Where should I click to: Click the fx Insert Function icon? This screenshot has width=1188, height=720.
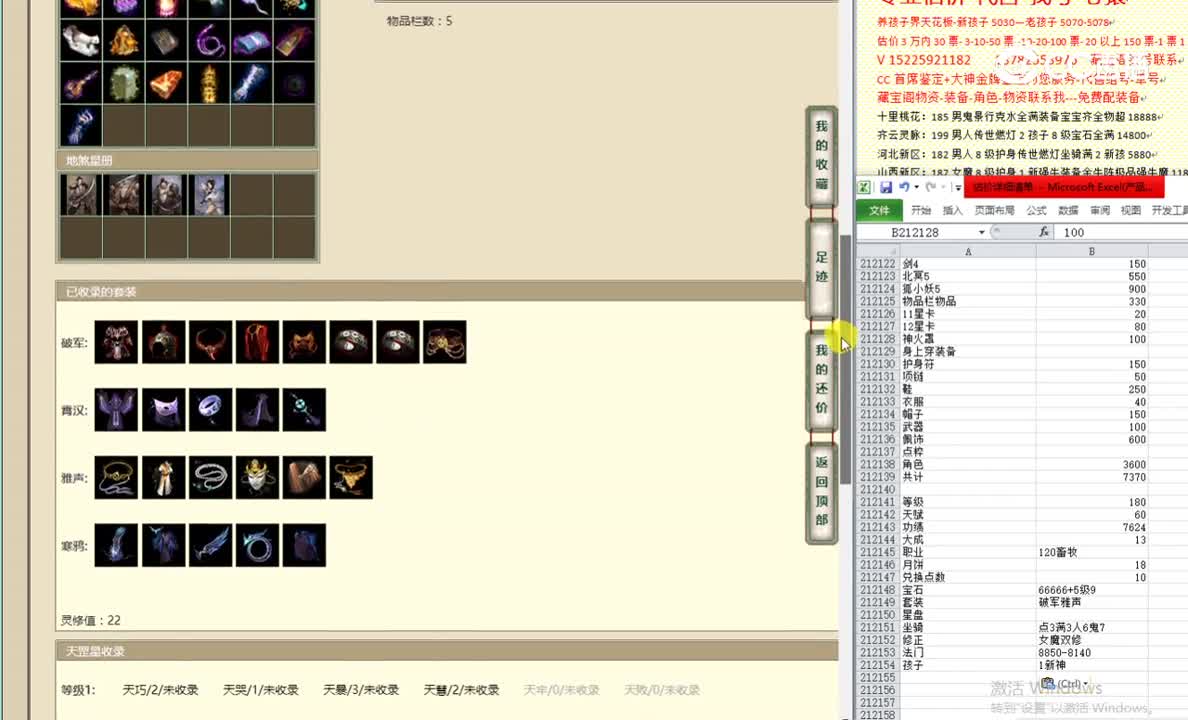pos(1044,232)
